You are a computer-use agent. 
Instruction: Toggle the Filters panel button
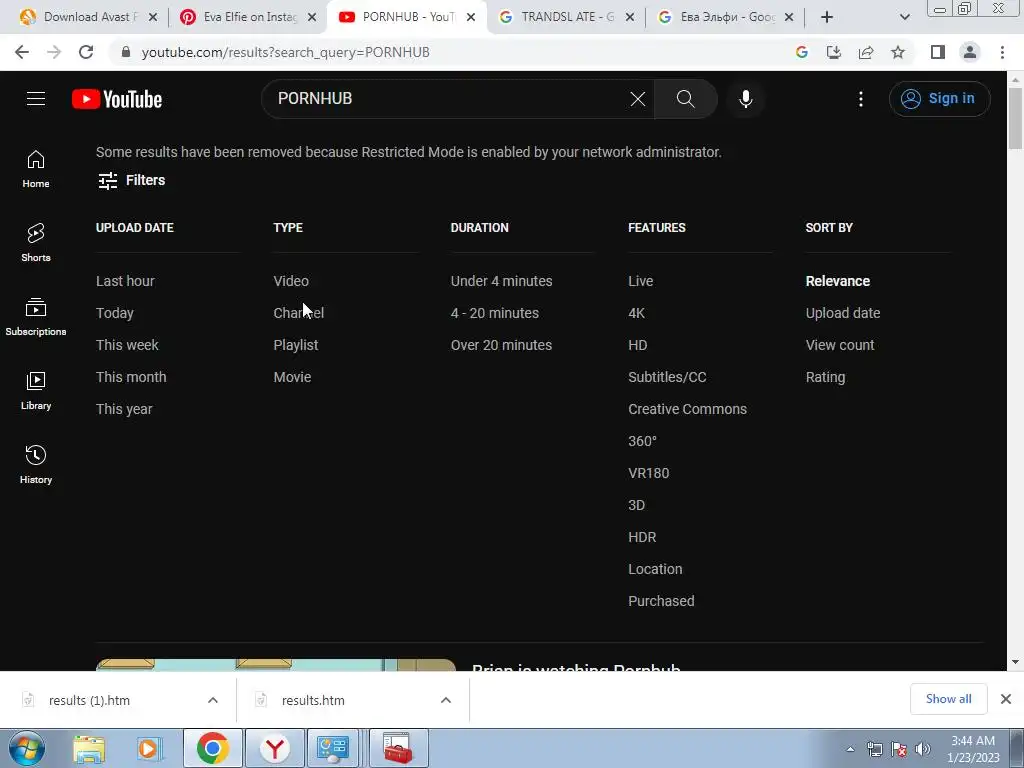click(131, 180)
